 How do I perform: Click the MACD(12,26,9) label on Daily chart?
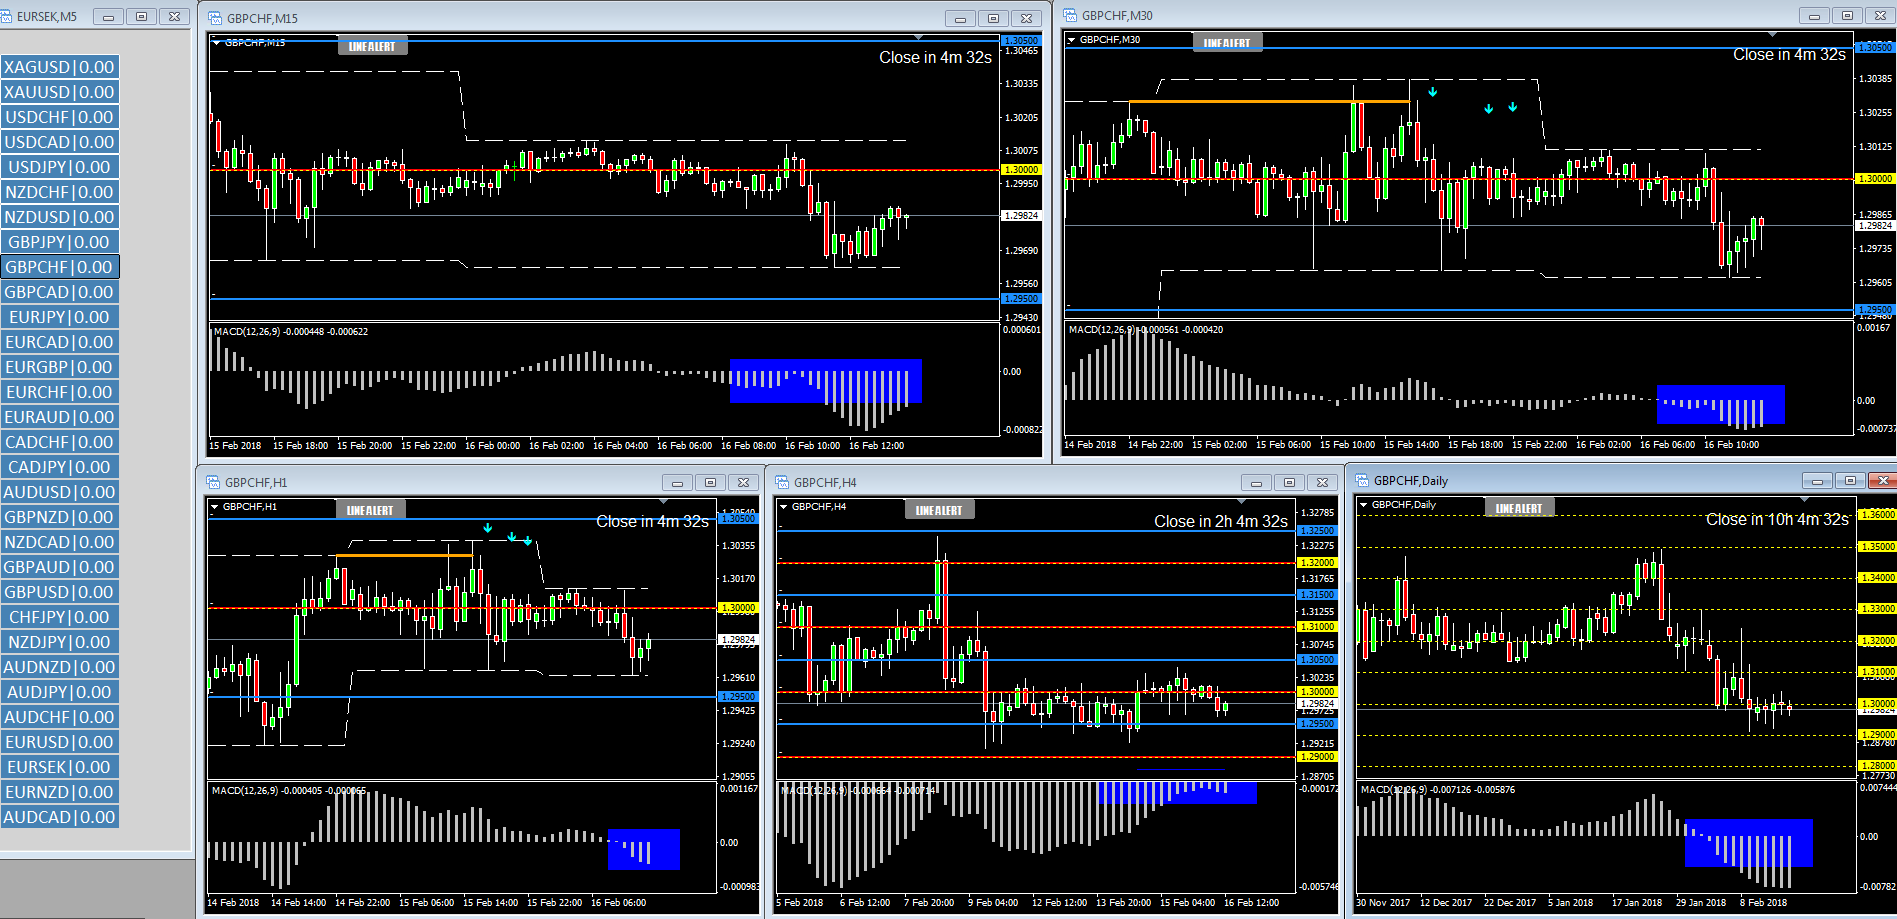click(x=1395, y=790)
